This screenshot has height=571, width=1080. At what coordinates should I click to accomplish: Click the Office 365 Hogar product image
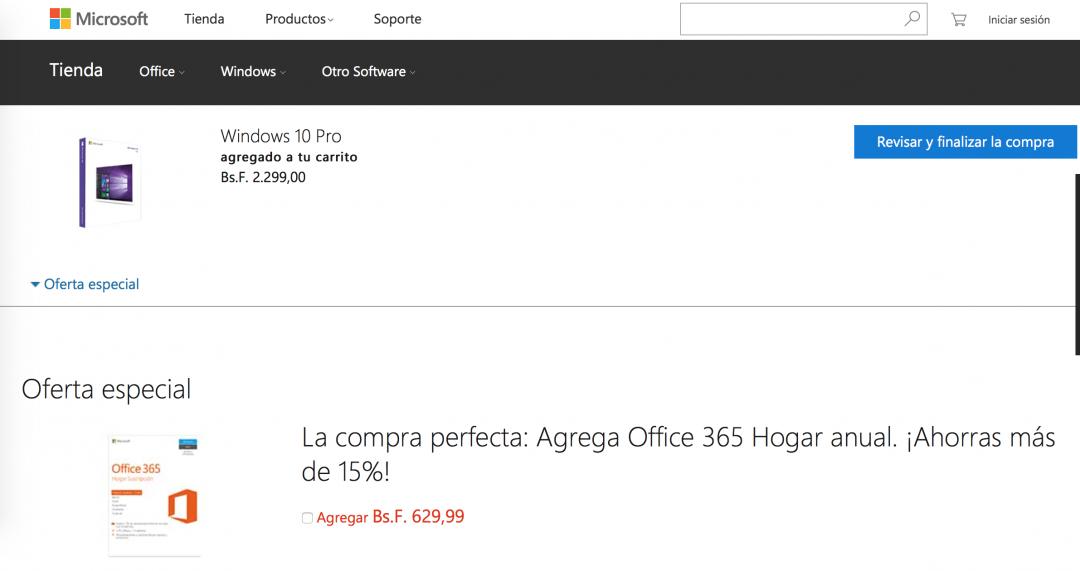(x=154, y=494)
